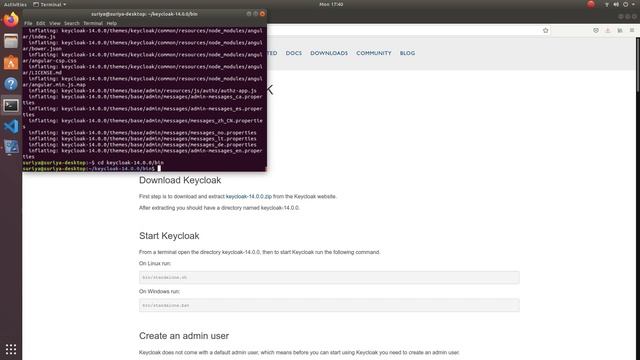Click the 'On Windows run:' label
Viewport: 640px width, 360px height.
[x=159, y=291]
